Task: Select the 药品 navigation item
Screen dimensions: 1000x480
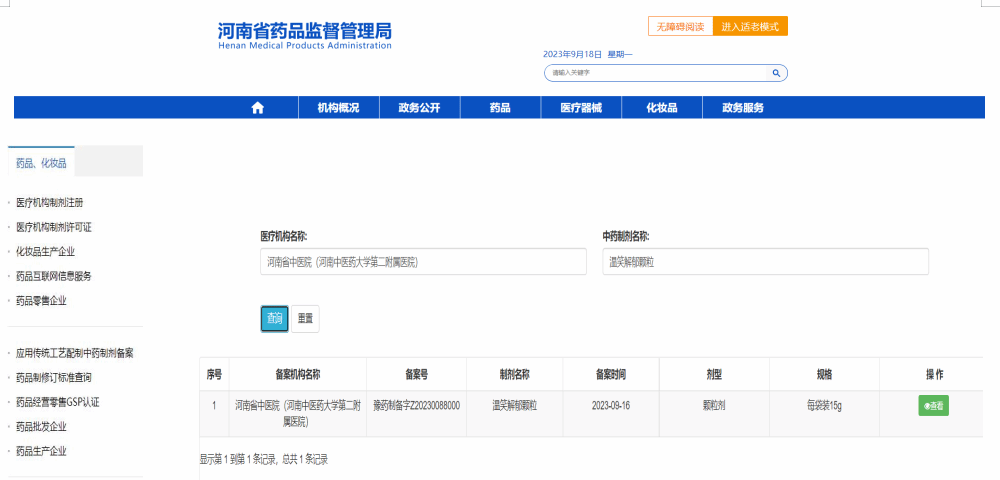Action: tap(500, 108)
